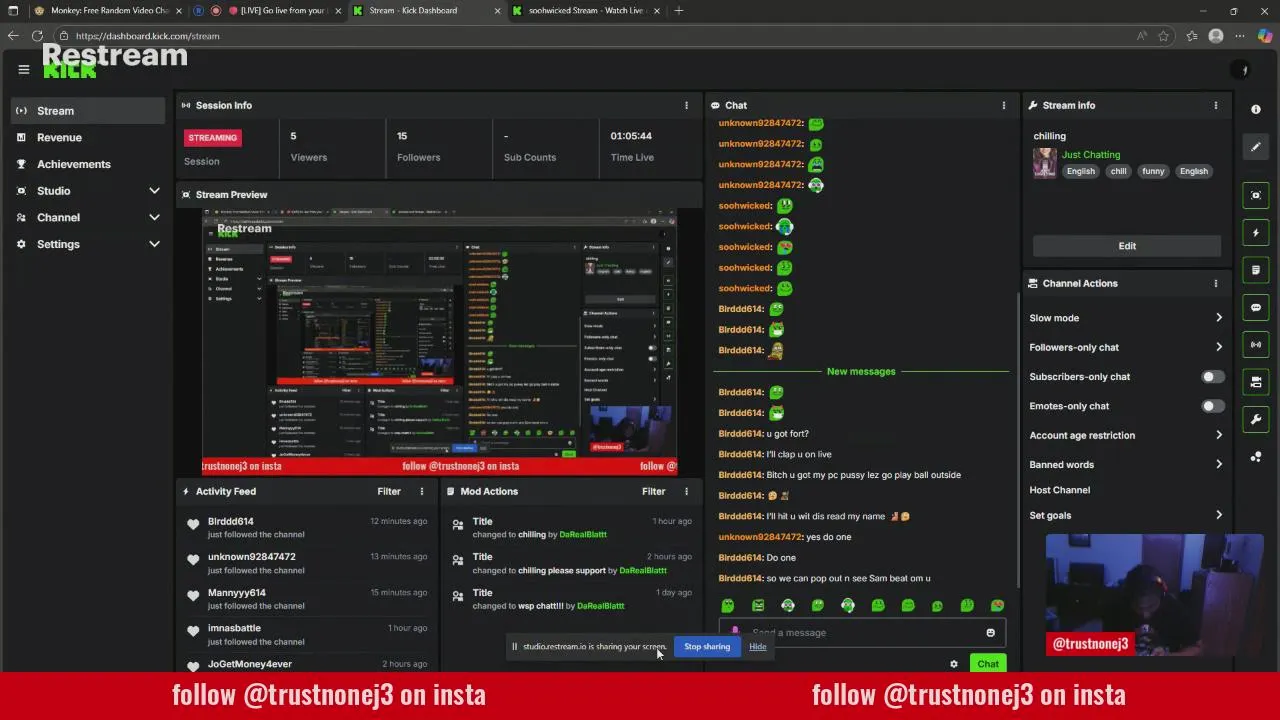The image size is (1280, 720).
Task: Open the info icon in the right sidebar
Action: point(1256,109)
